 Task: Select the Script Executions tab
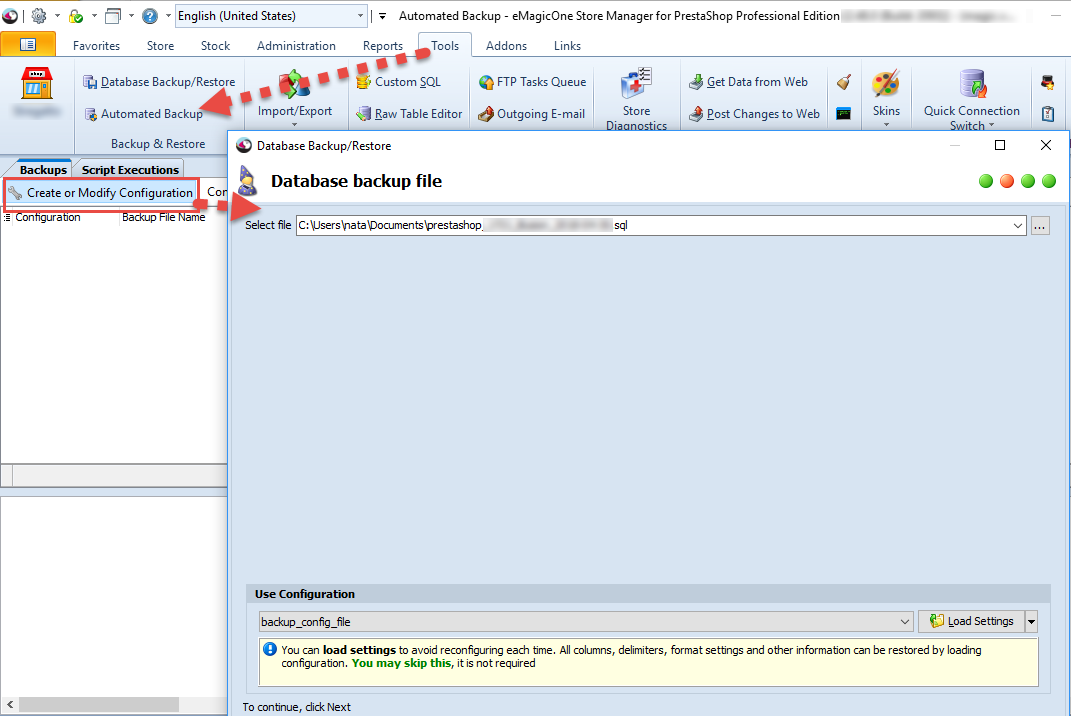(x=130, y=169)
